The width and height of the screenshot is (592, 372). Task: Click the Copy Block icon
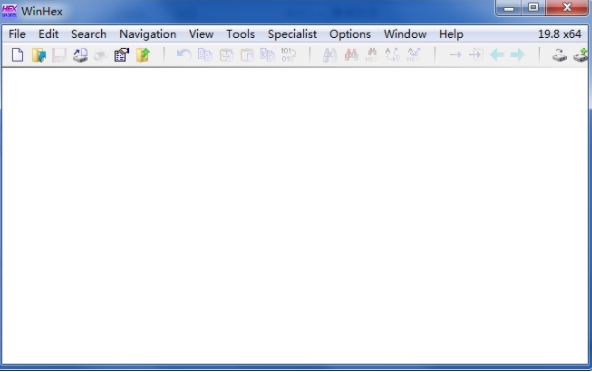point(205,55)
